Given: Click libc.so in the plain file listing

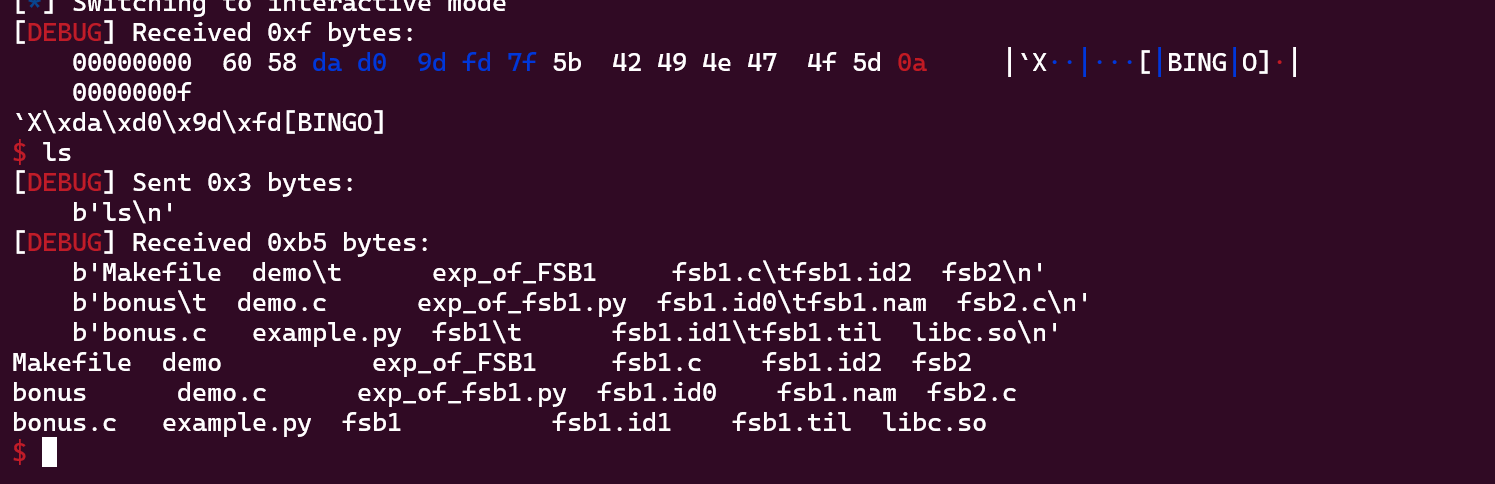Looking at the screenshot, I should (x=934, y=423).
